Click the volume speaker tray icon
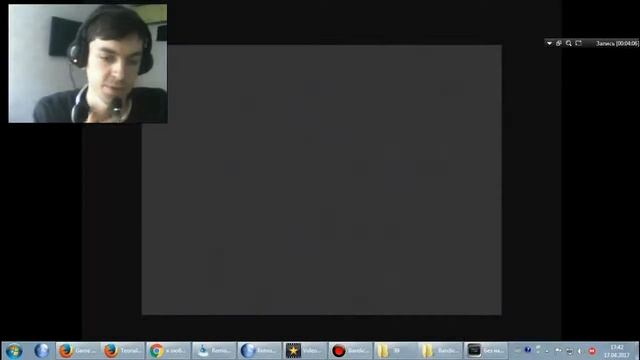This screenshot has height=360, width=640. [x=580, y=351]
